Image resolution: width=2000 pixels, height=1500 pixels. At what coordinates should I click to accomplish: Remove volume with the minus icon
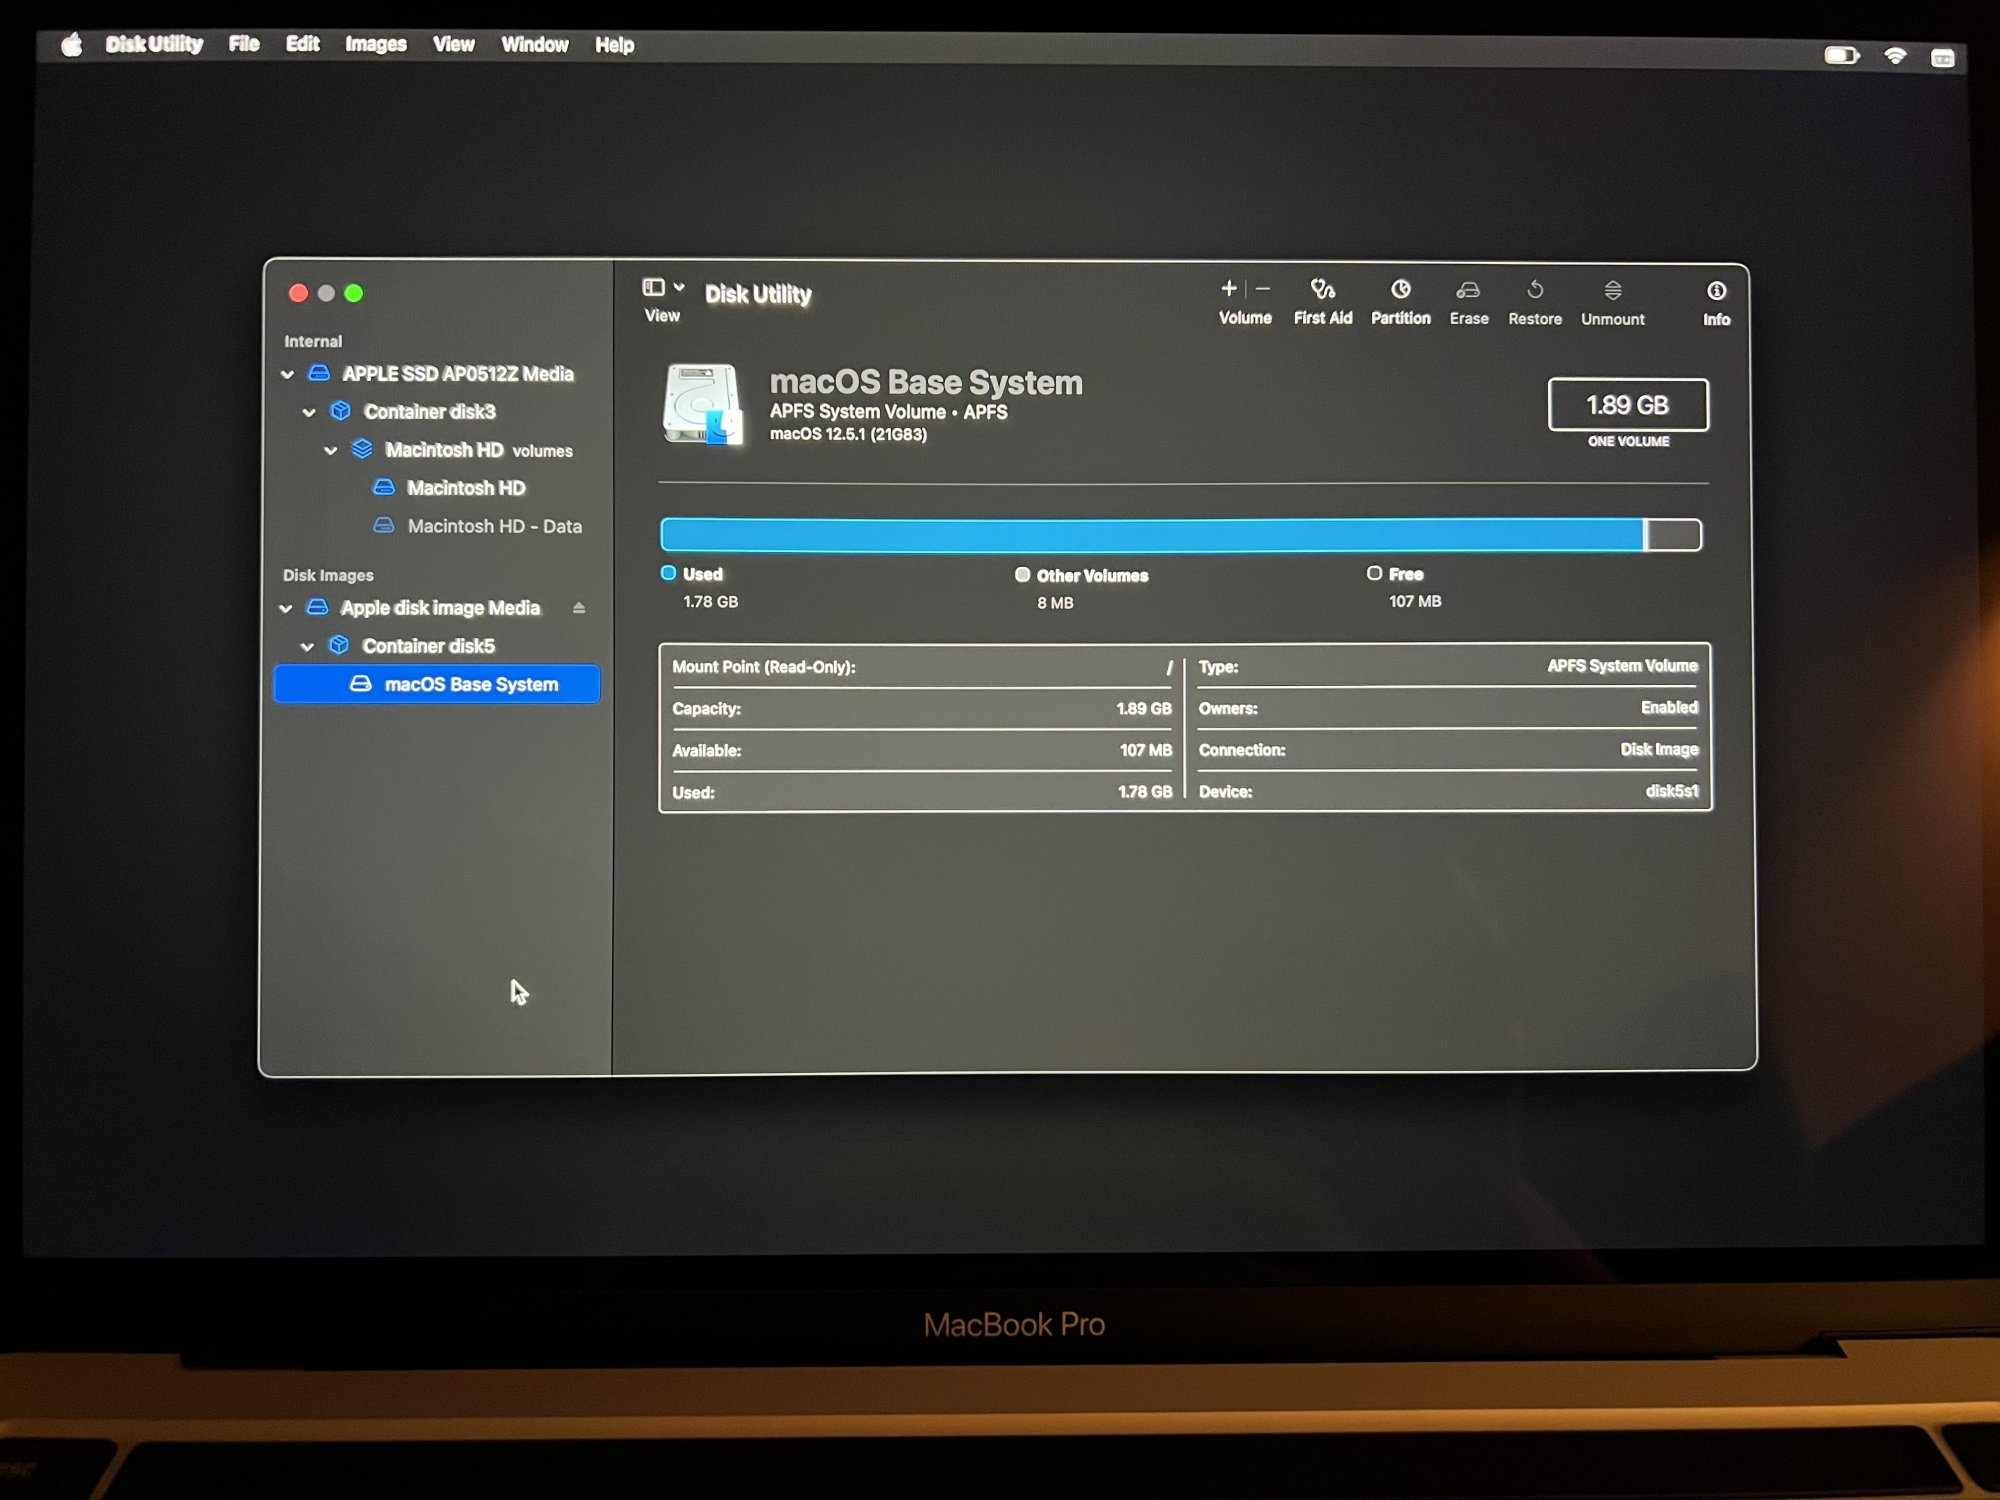[1263, 289]
